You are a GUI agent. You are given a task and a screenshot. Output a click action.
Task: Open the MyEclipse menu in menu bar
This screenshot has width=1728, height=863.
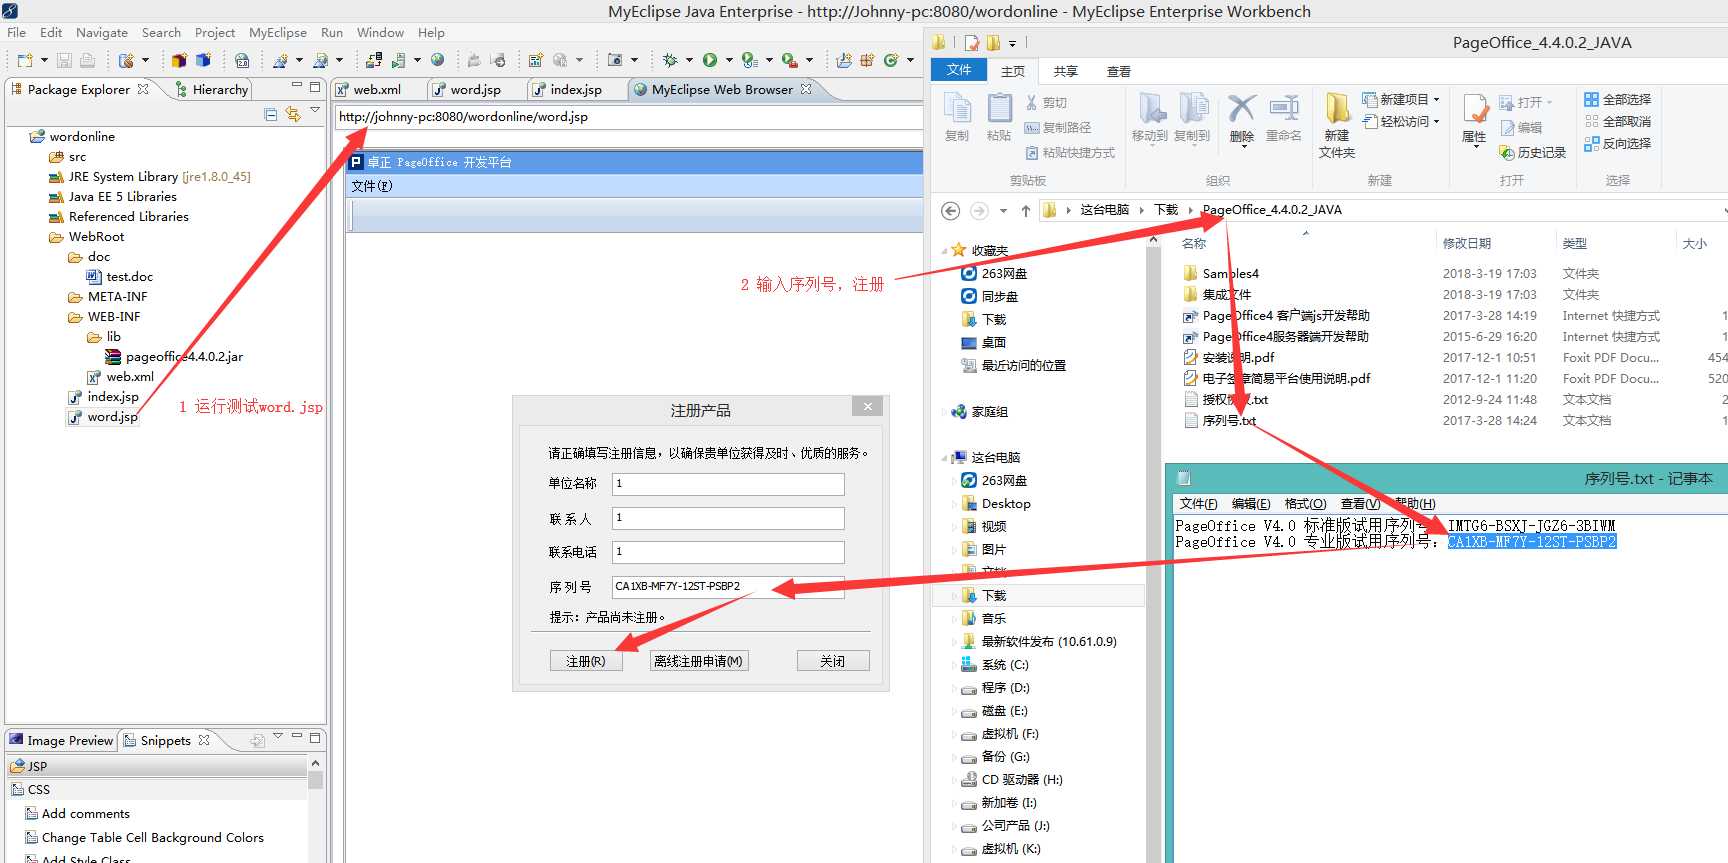click(x=278, y=32)
